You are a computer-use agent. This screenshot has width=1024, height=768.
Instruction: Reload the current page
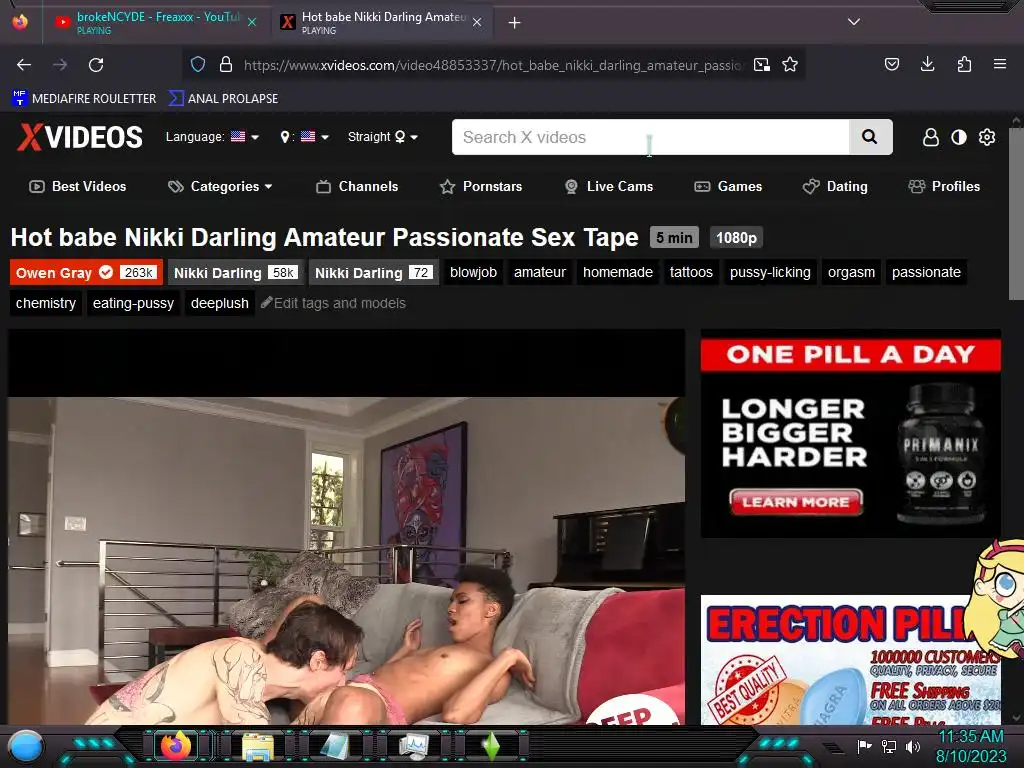[x=96, y=65]
